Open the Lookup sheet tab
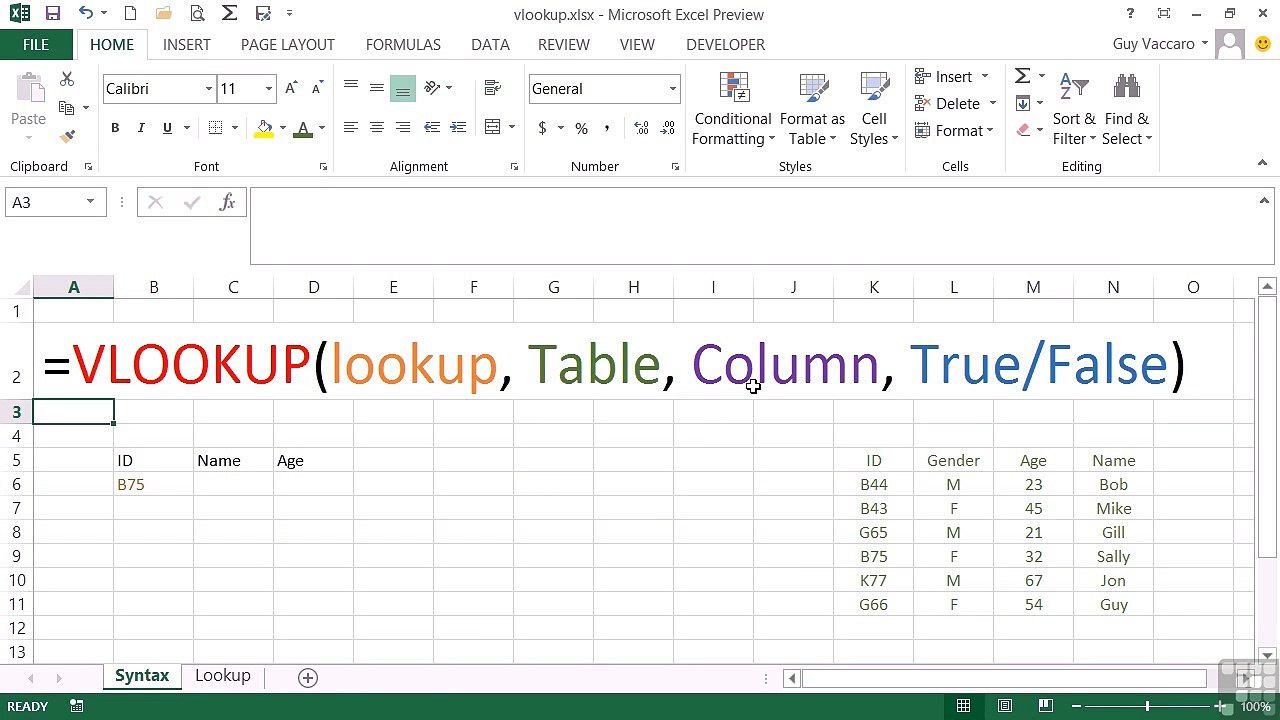Screen dimensions: 1280x720 tap(223, 676)
